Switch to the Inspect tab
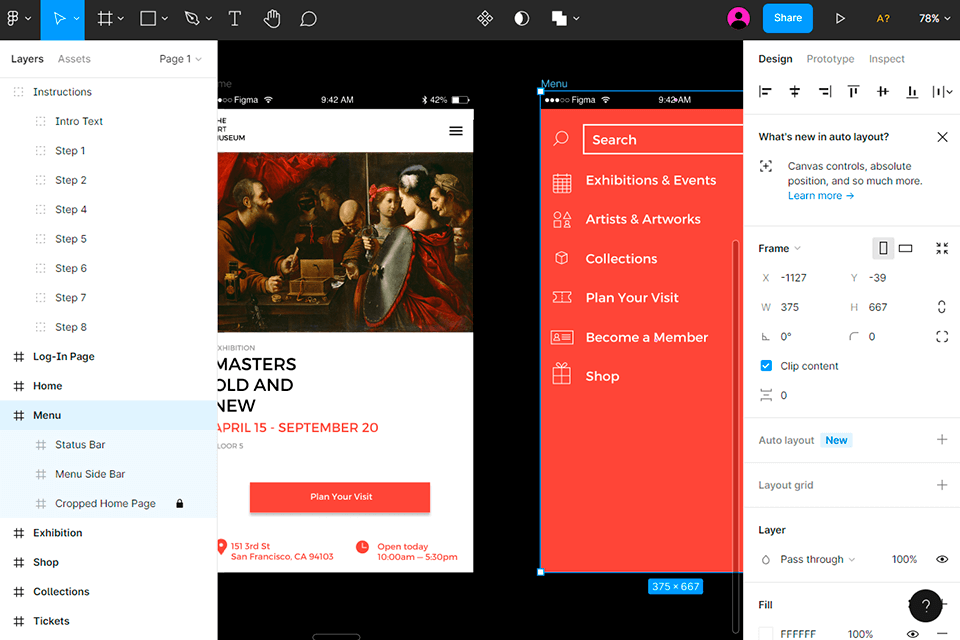960x640 pixels. [887, 59]
